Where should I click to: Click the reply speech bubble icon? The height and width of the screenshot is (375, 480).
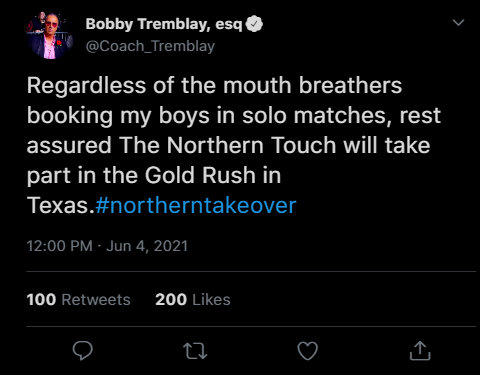pos(83,351)
